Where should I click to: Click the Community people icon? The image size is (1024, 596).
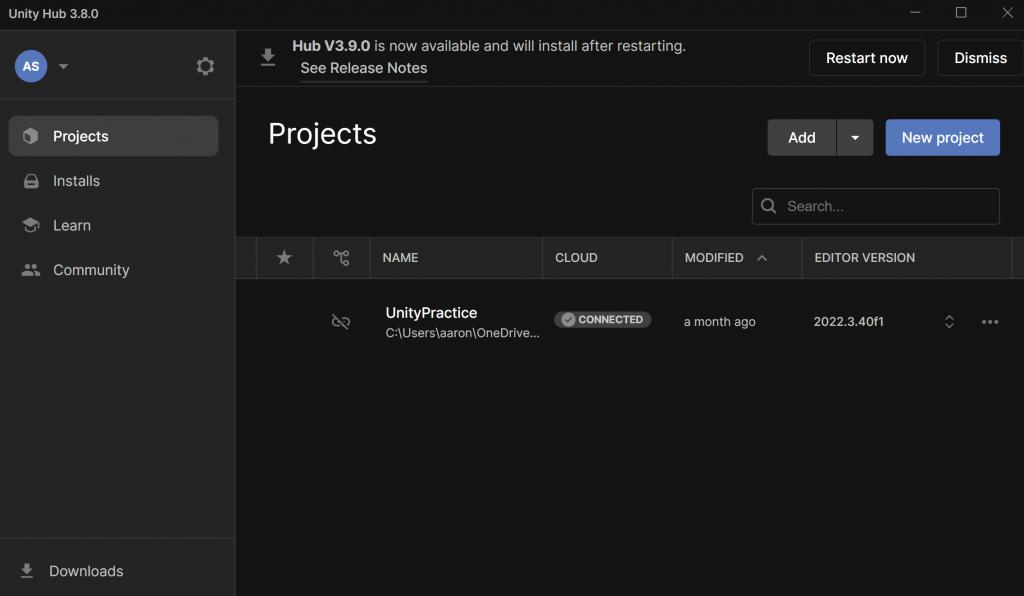tap(31, 270)
